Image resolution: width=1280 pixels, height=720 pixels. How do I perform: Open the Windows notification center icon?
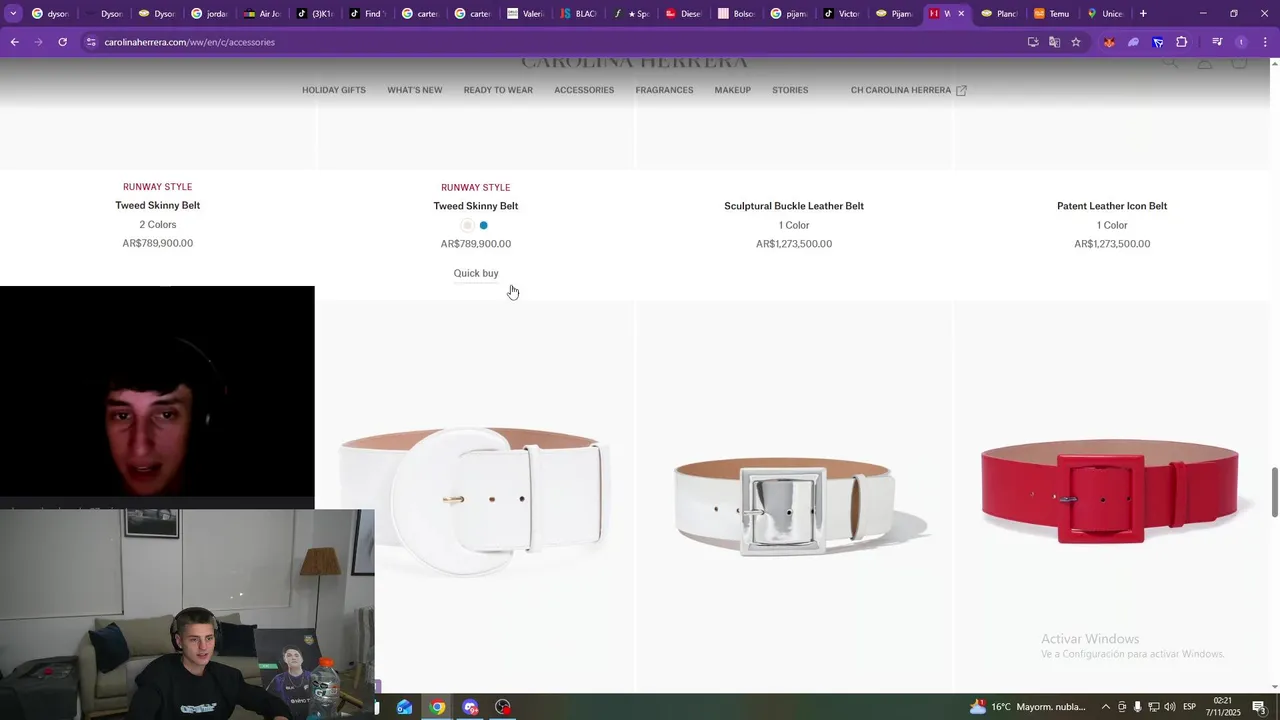pos(1259,707)
